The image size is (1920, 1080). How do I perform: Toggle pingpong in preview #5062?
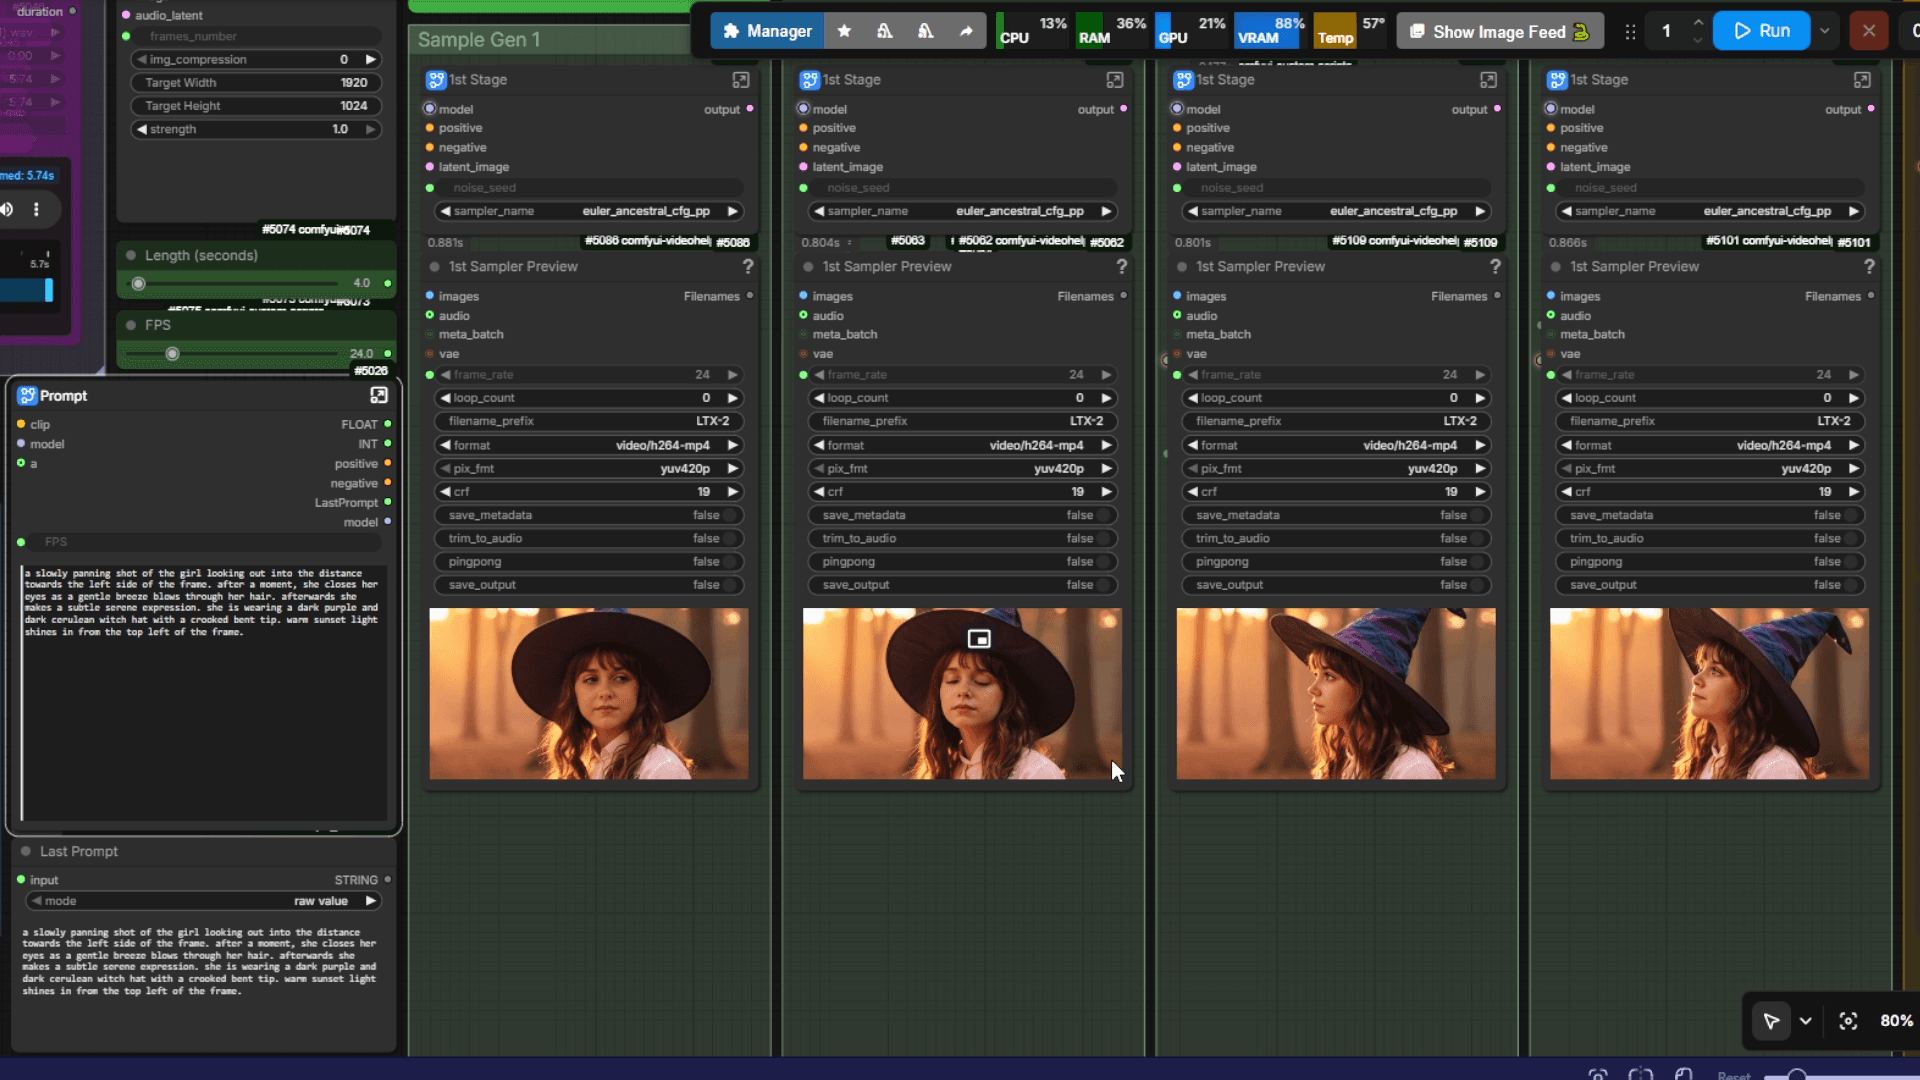tap(965, 562)
